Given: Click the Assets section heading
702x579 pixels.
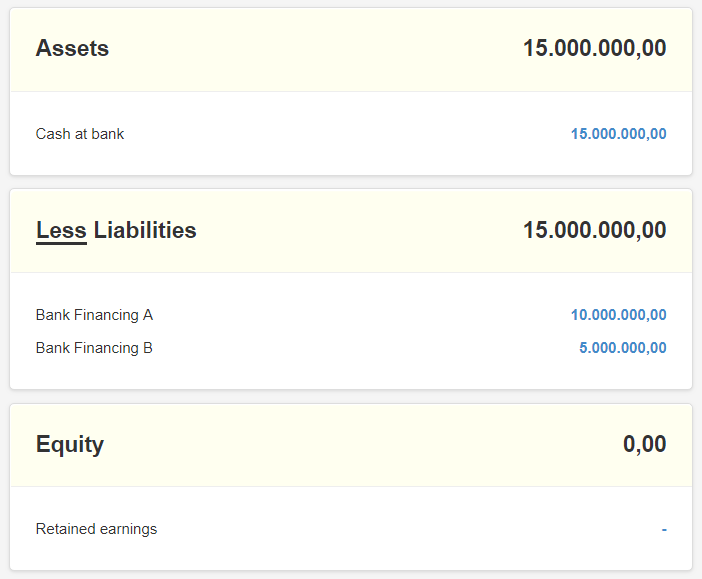Looking at the screenshot, I should pos(72,48).
